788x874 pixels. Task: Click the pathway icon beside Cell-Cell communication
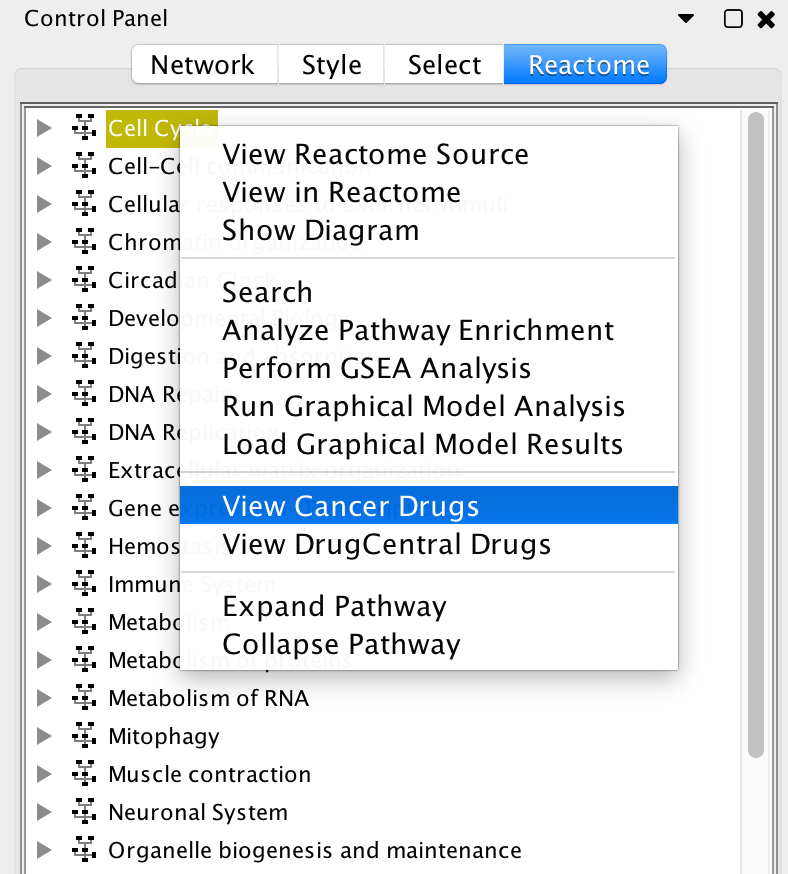(x=84, y=166)
